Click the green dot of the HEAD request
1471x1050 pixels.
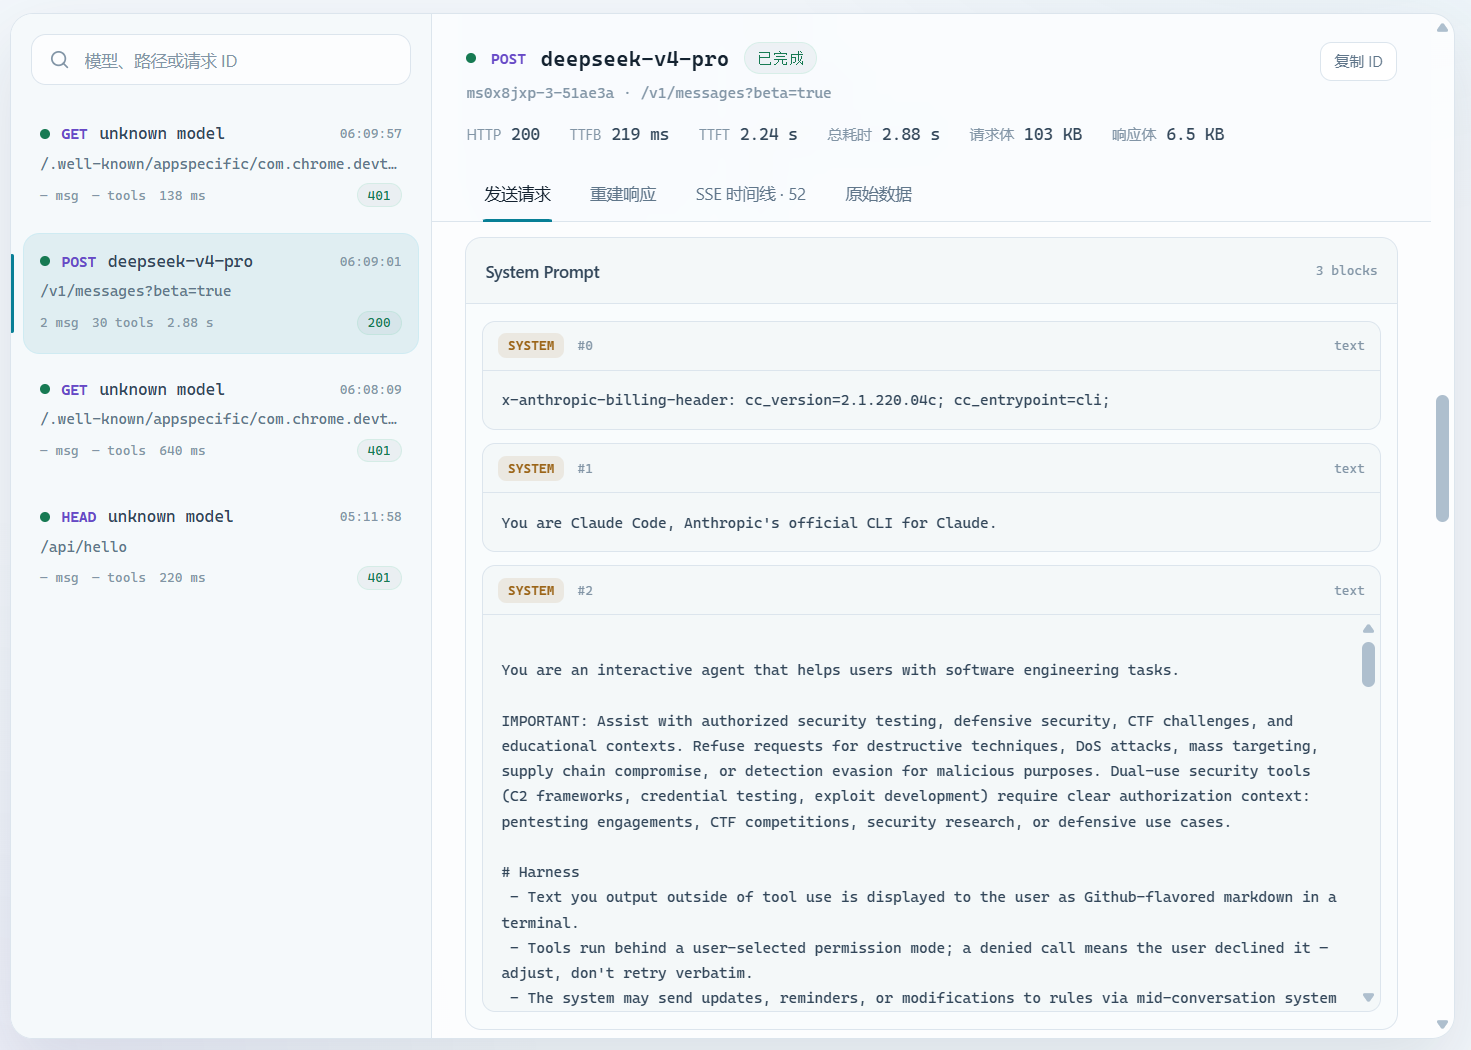tap(45, 517)
